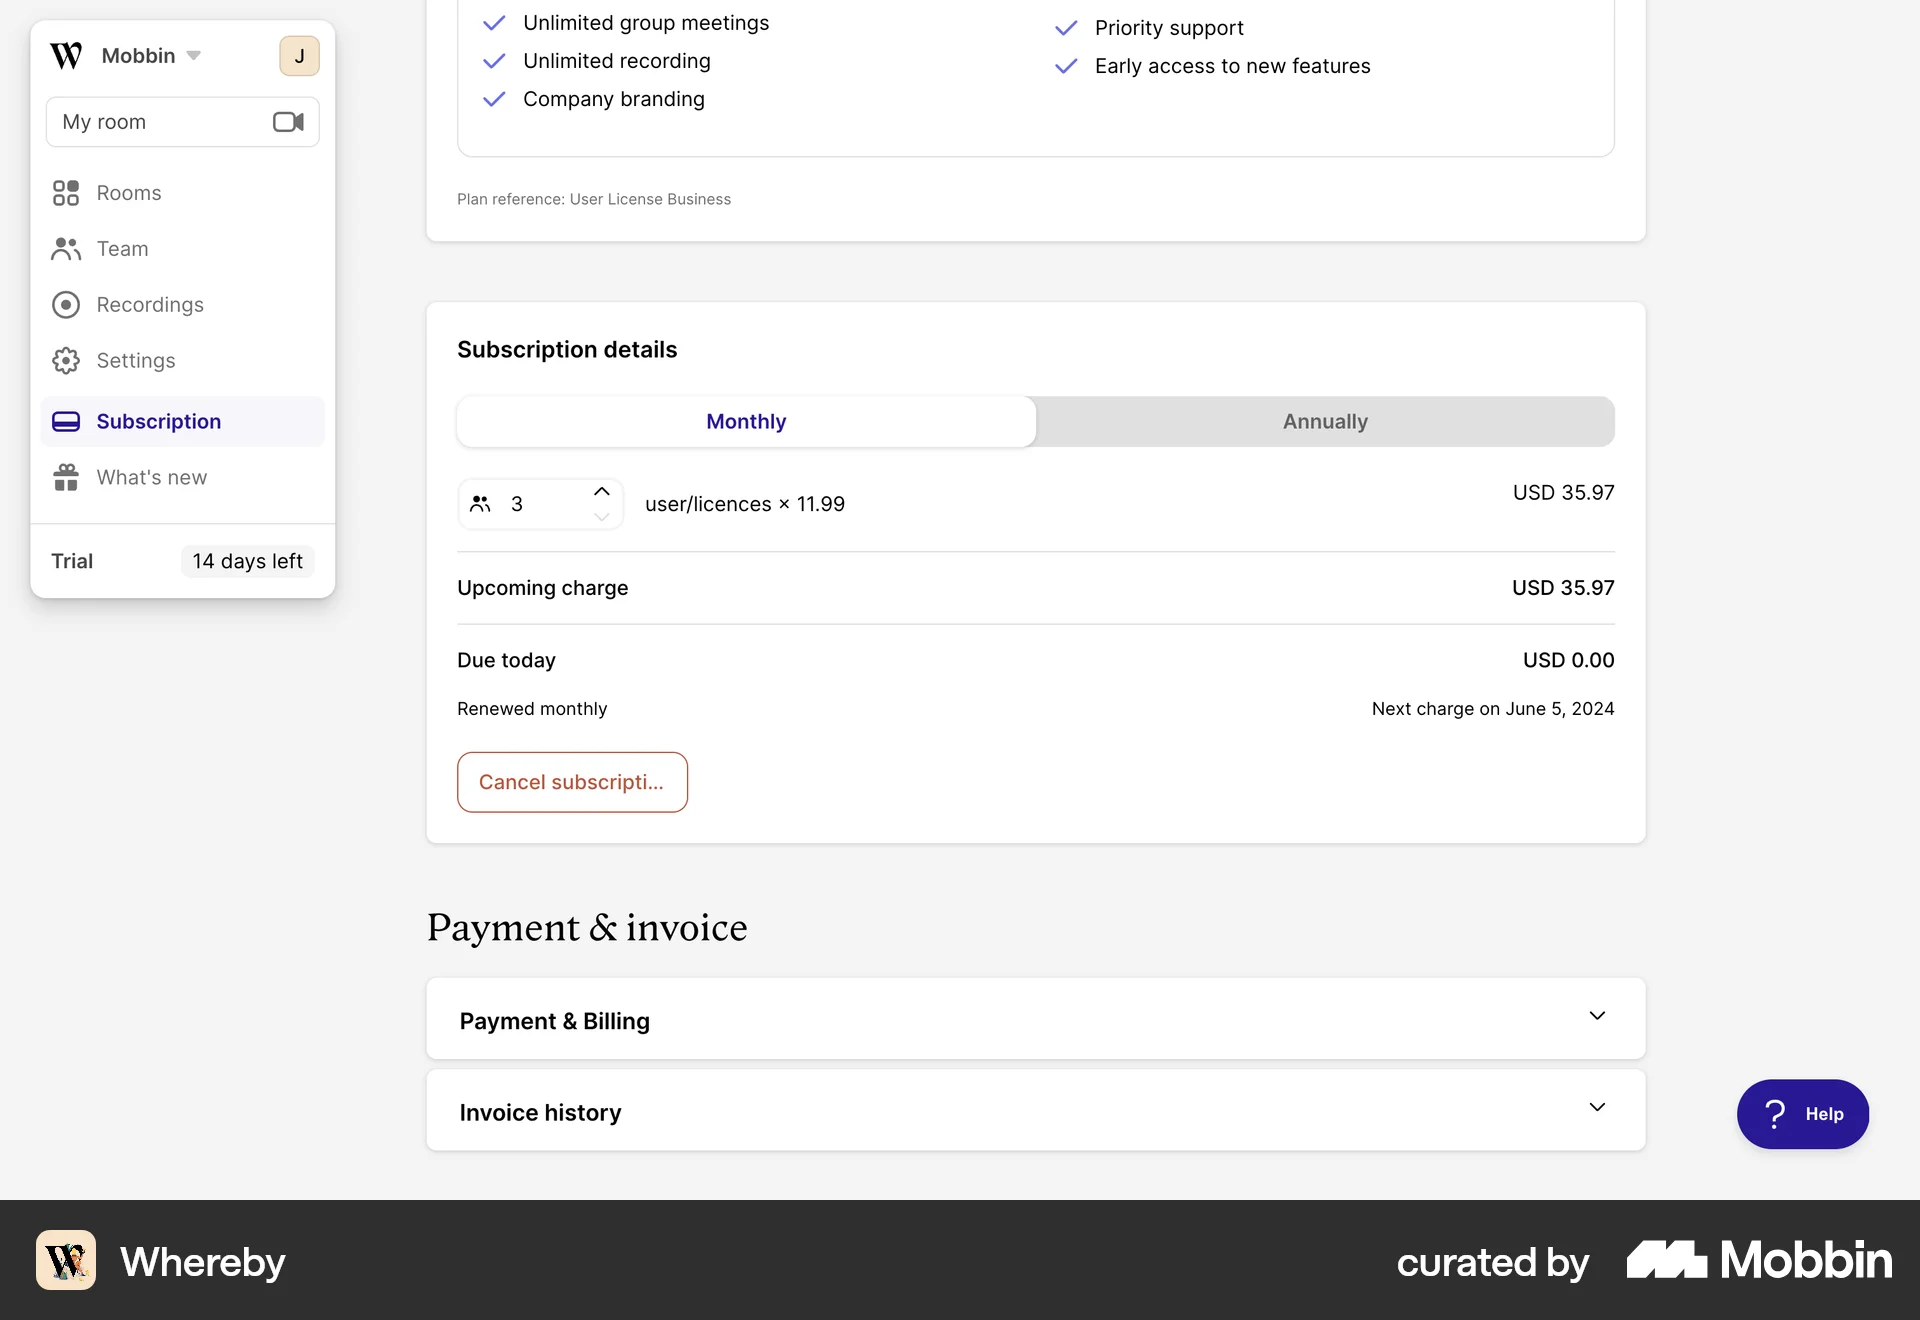Click the 14 days left trial badge

point(247,561)
